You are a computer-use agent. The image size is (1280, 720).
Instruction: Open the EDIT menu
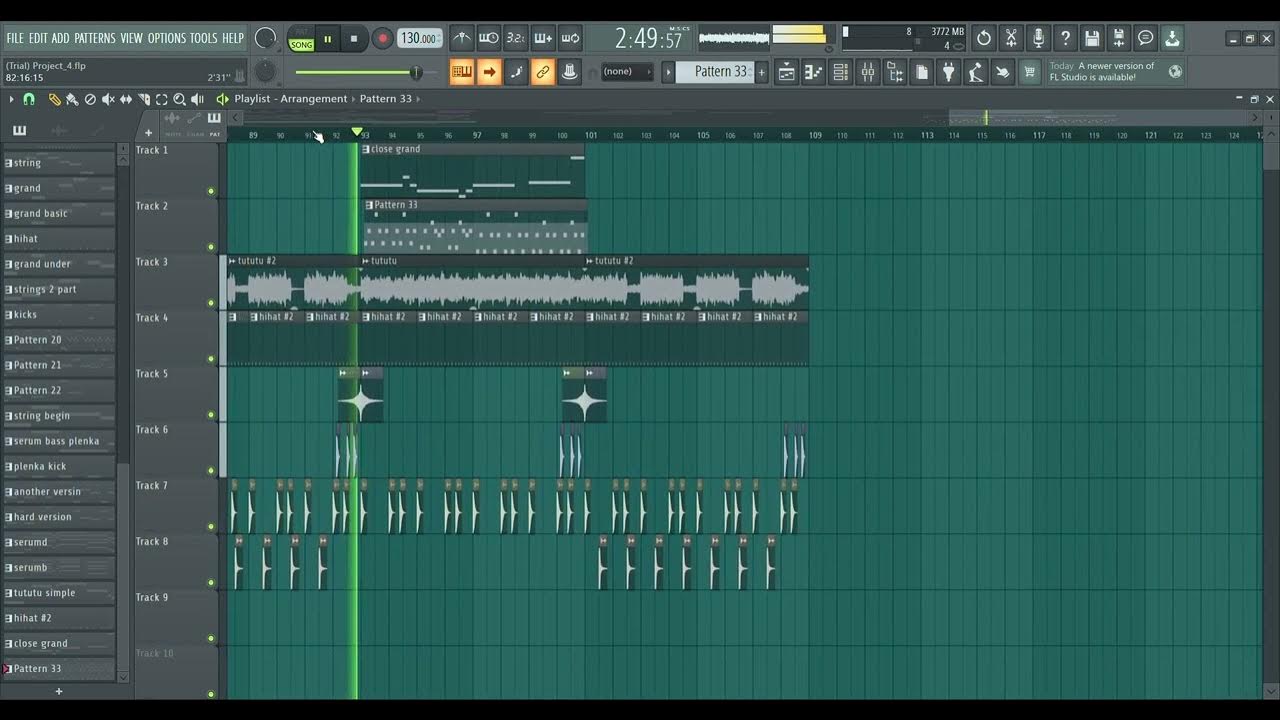[x=38, y=38]
